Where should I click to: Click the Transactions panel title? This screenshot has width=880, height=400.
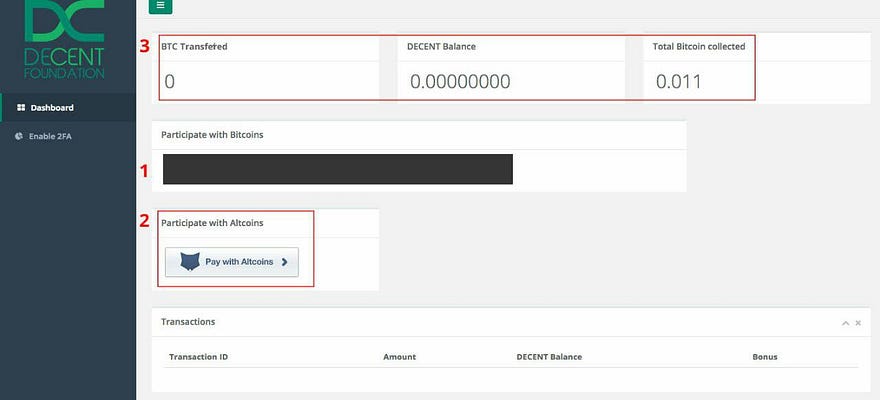188,322
